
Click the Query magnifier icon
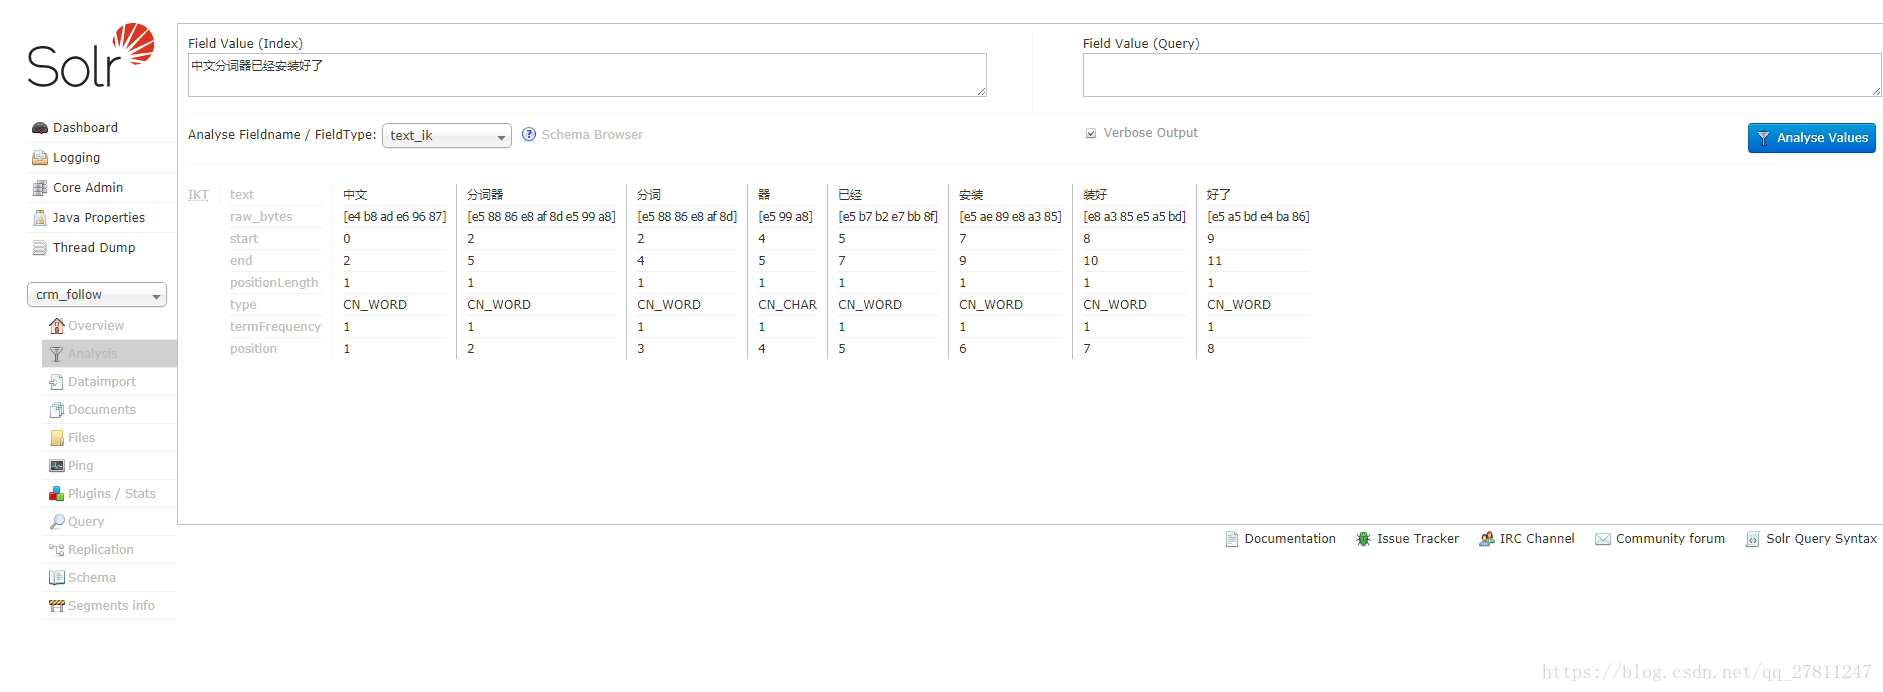(57, 522)
